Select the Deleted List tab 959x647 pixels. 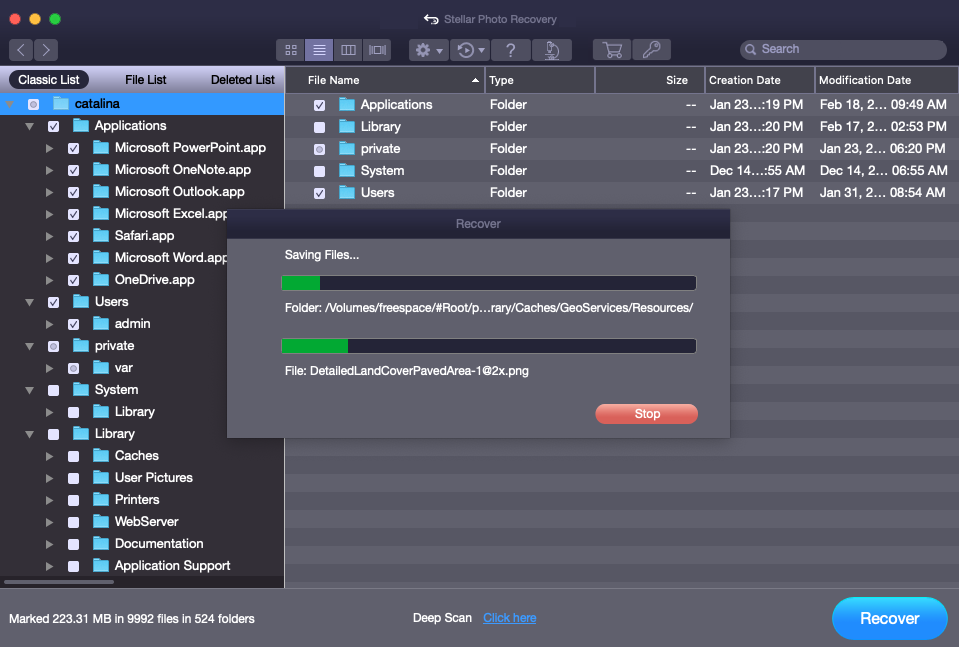click(x=243, y=79)
